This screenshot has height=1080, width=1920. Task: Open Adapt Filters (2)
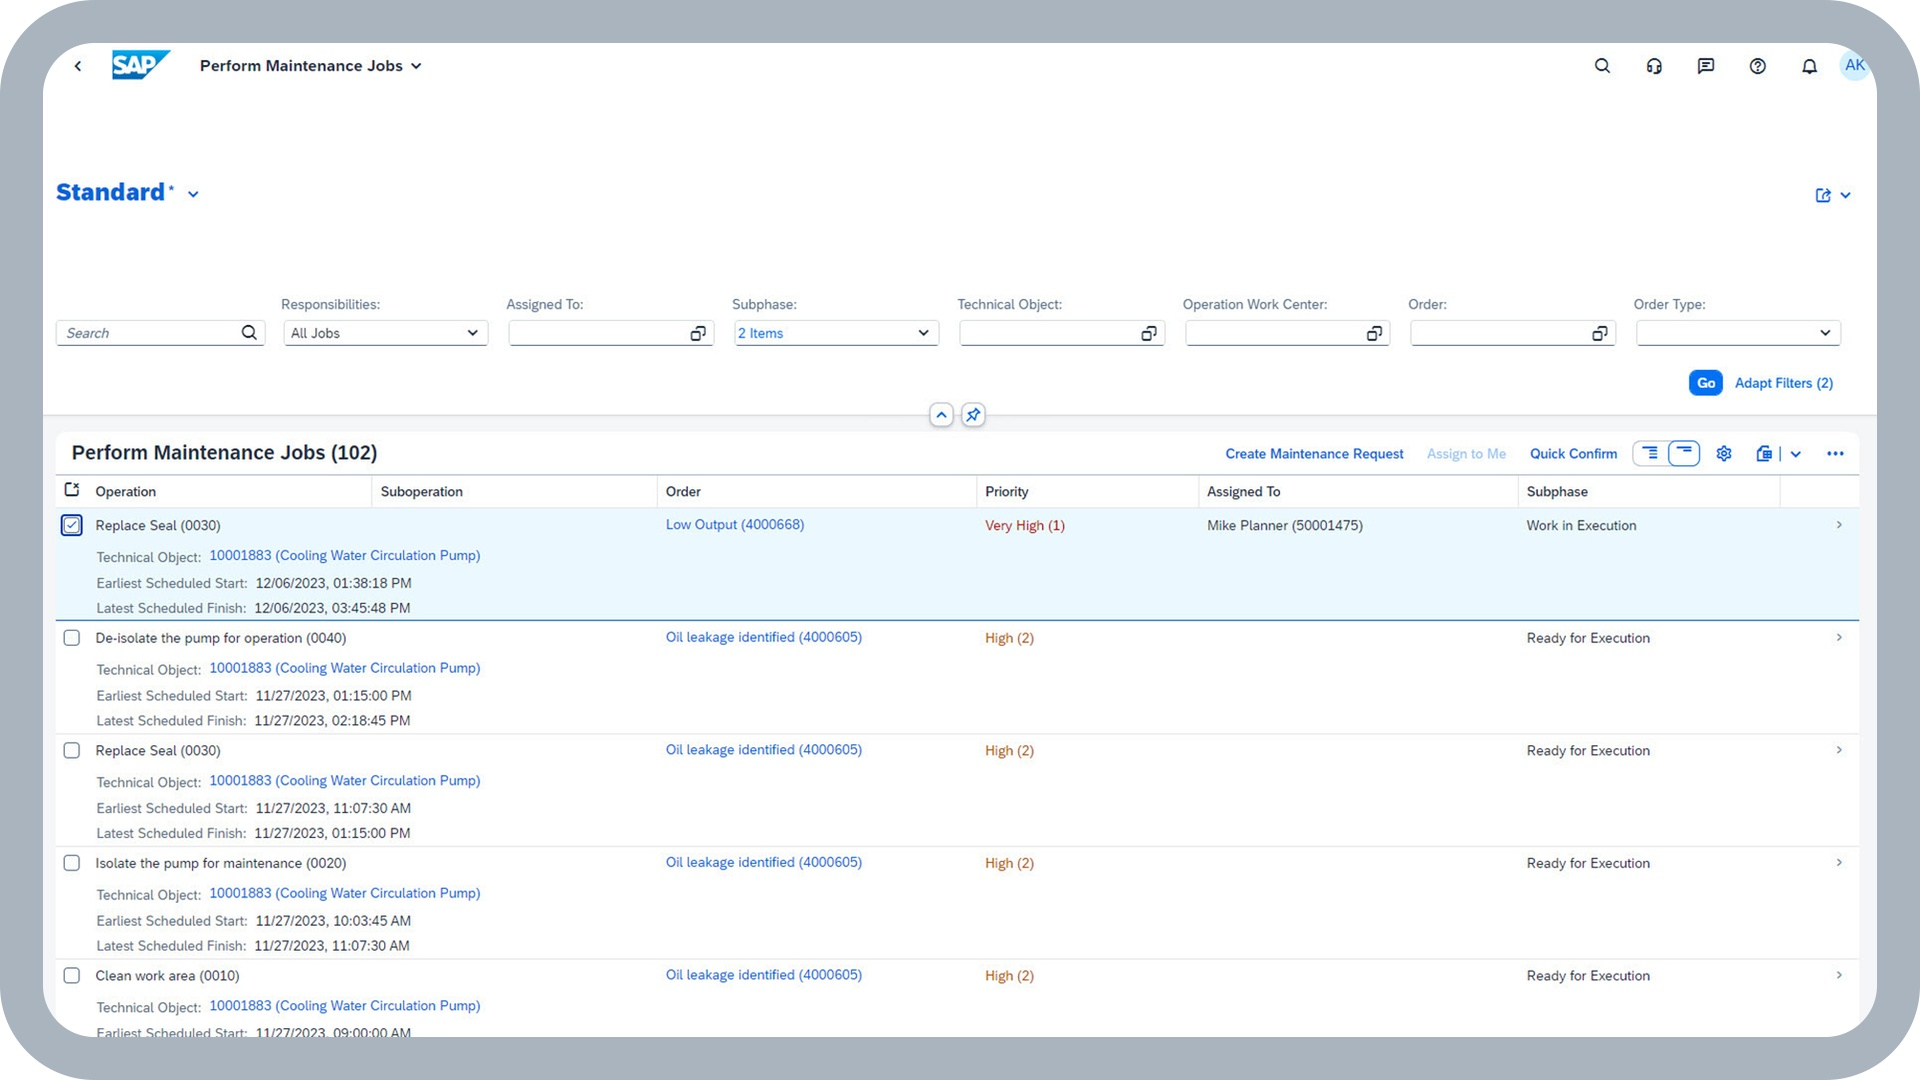tap(1783, 383)
